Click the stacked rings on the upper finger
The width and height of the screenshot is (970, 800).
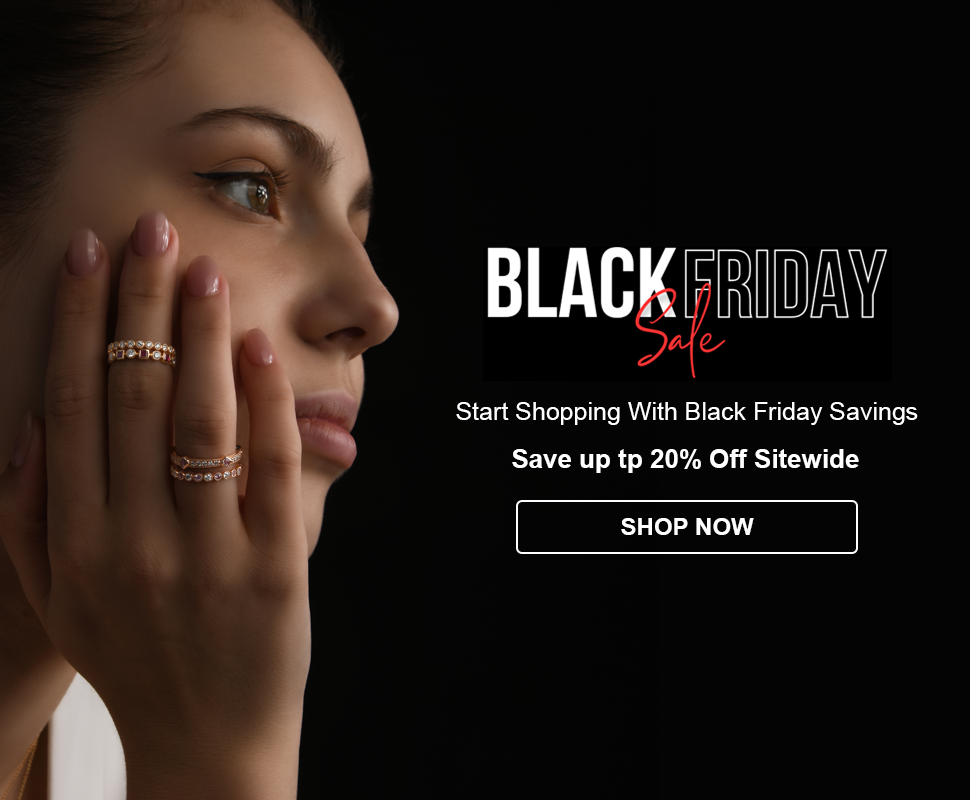click(x=142, y=352)
